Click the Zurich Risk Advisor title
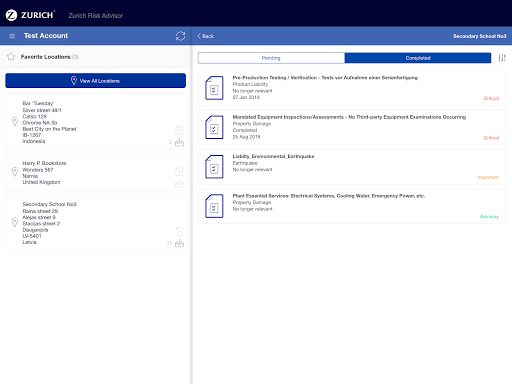 click(96, 15)
